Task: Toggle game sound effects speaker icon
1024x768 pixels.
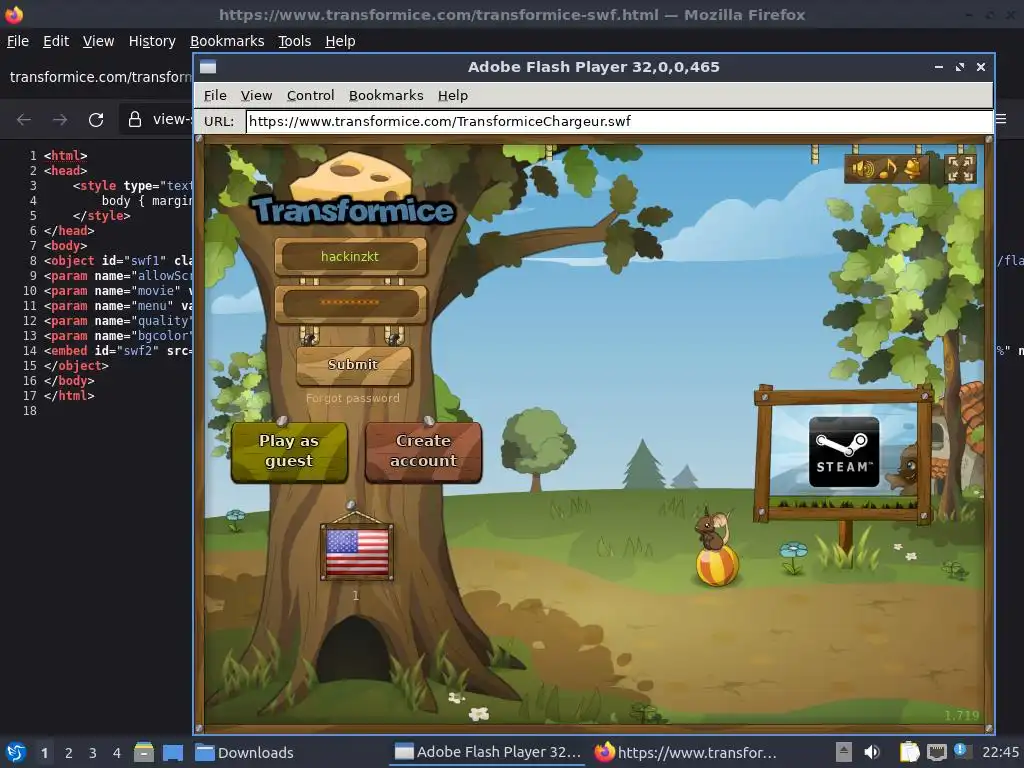Action: tap(863, 168)
